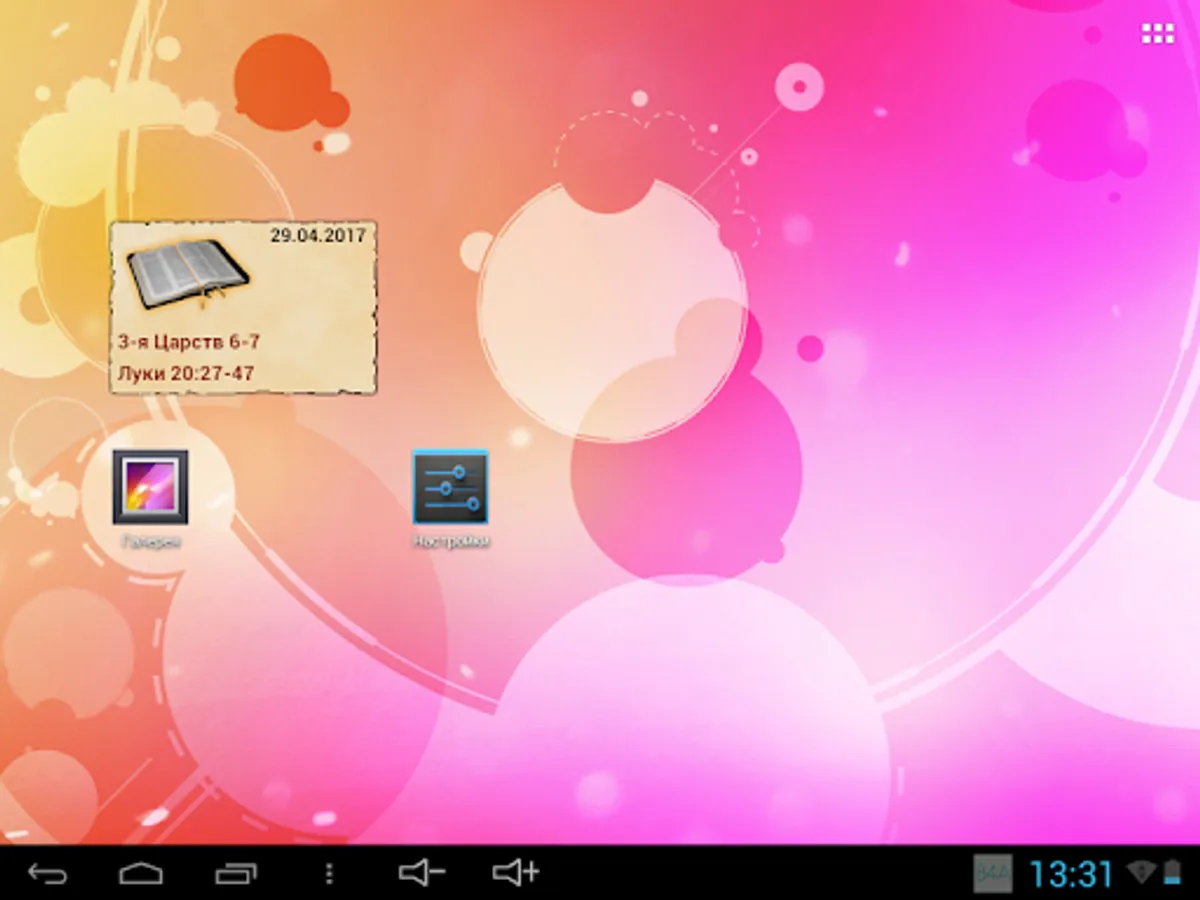Viewport: 1200px width, 900px height.
Task: Open the Recent apps button
Action: click(236, 873)
